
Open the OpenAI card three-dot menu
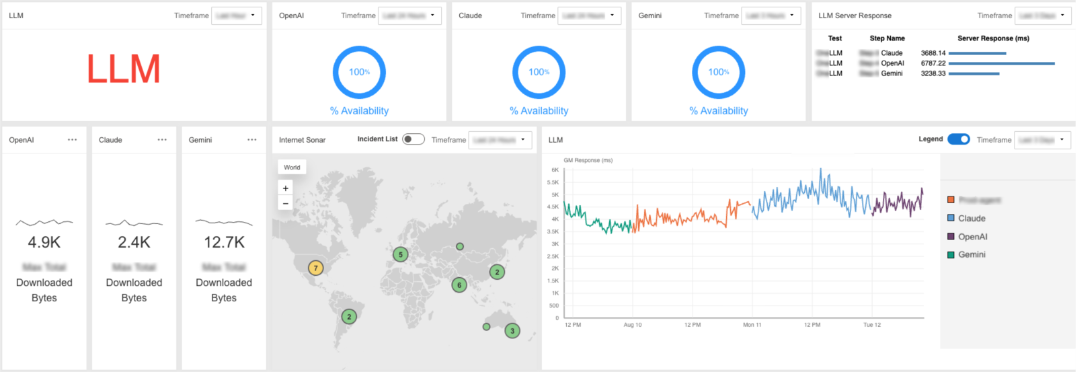coord(72,140)
